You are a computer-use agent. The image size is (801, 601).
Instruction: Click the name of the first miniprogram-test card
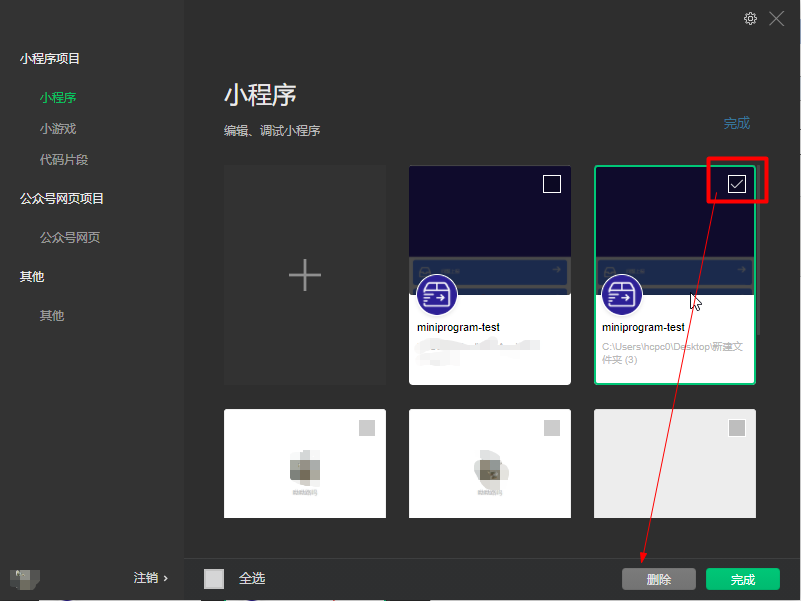click(x=458, y=327)
